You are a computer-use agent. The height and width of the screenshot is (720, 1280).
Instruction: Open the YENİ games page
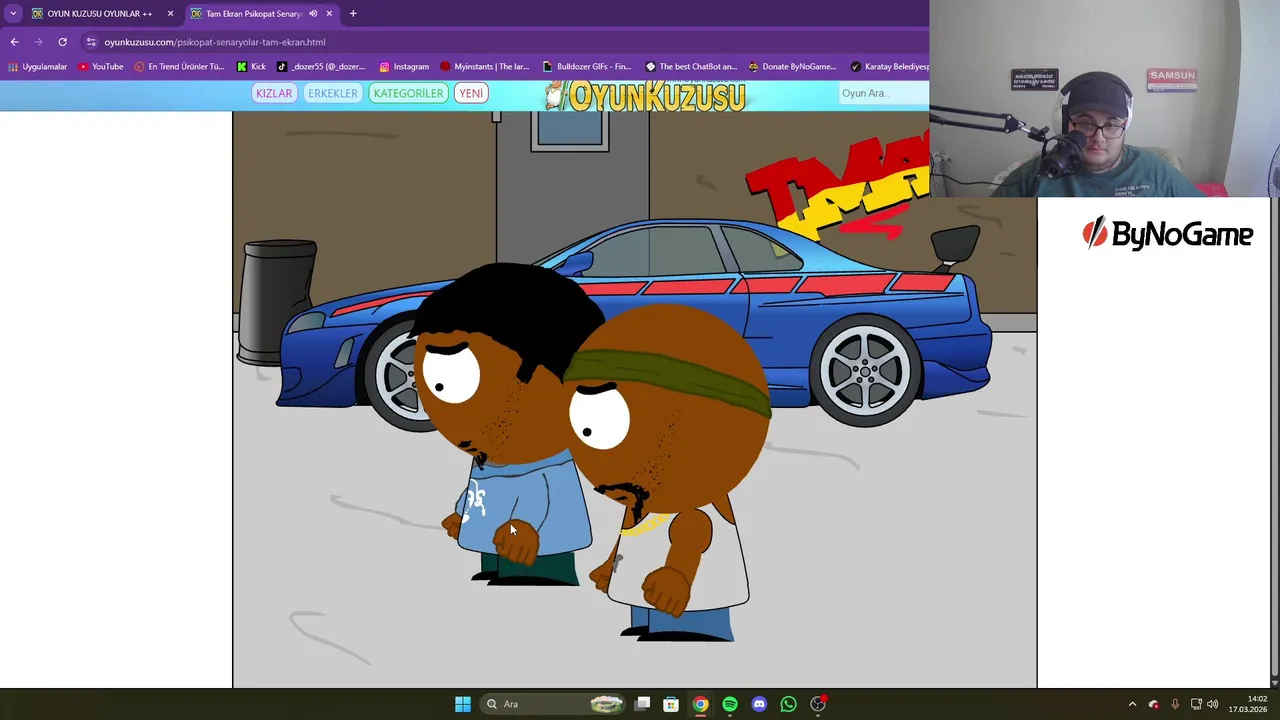tap(471, 93)
